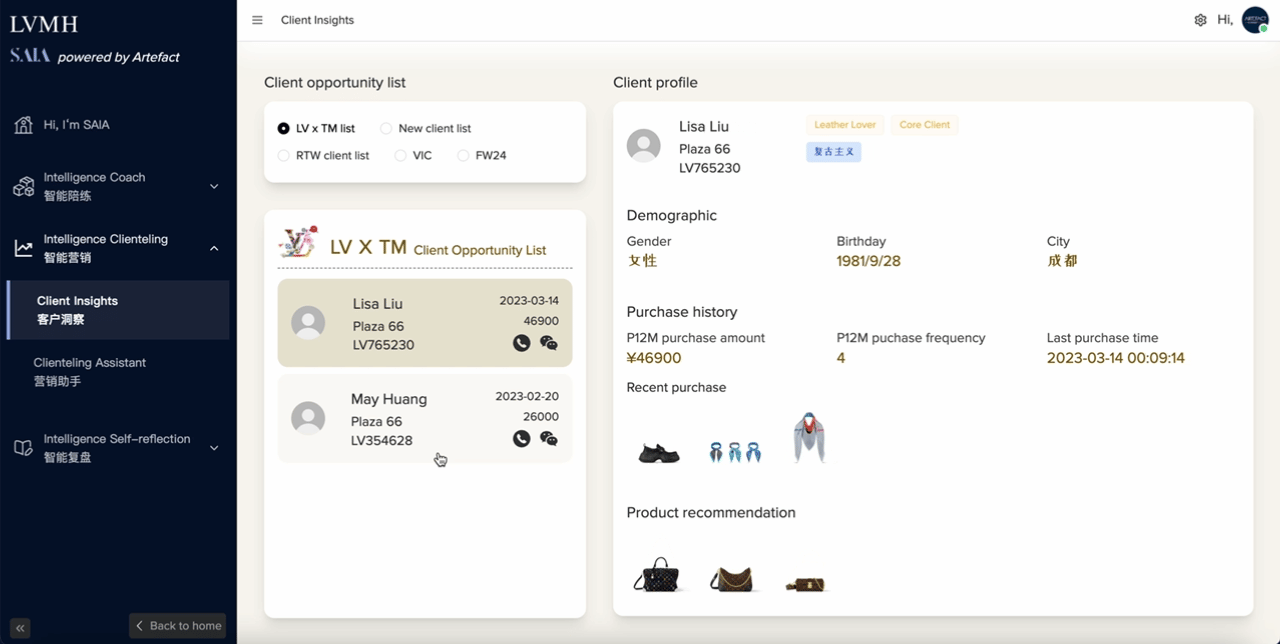Viewport: 1280px width, 644px height.
Task: Click the birthday value 1981/9/28
Action: [869, 261]
